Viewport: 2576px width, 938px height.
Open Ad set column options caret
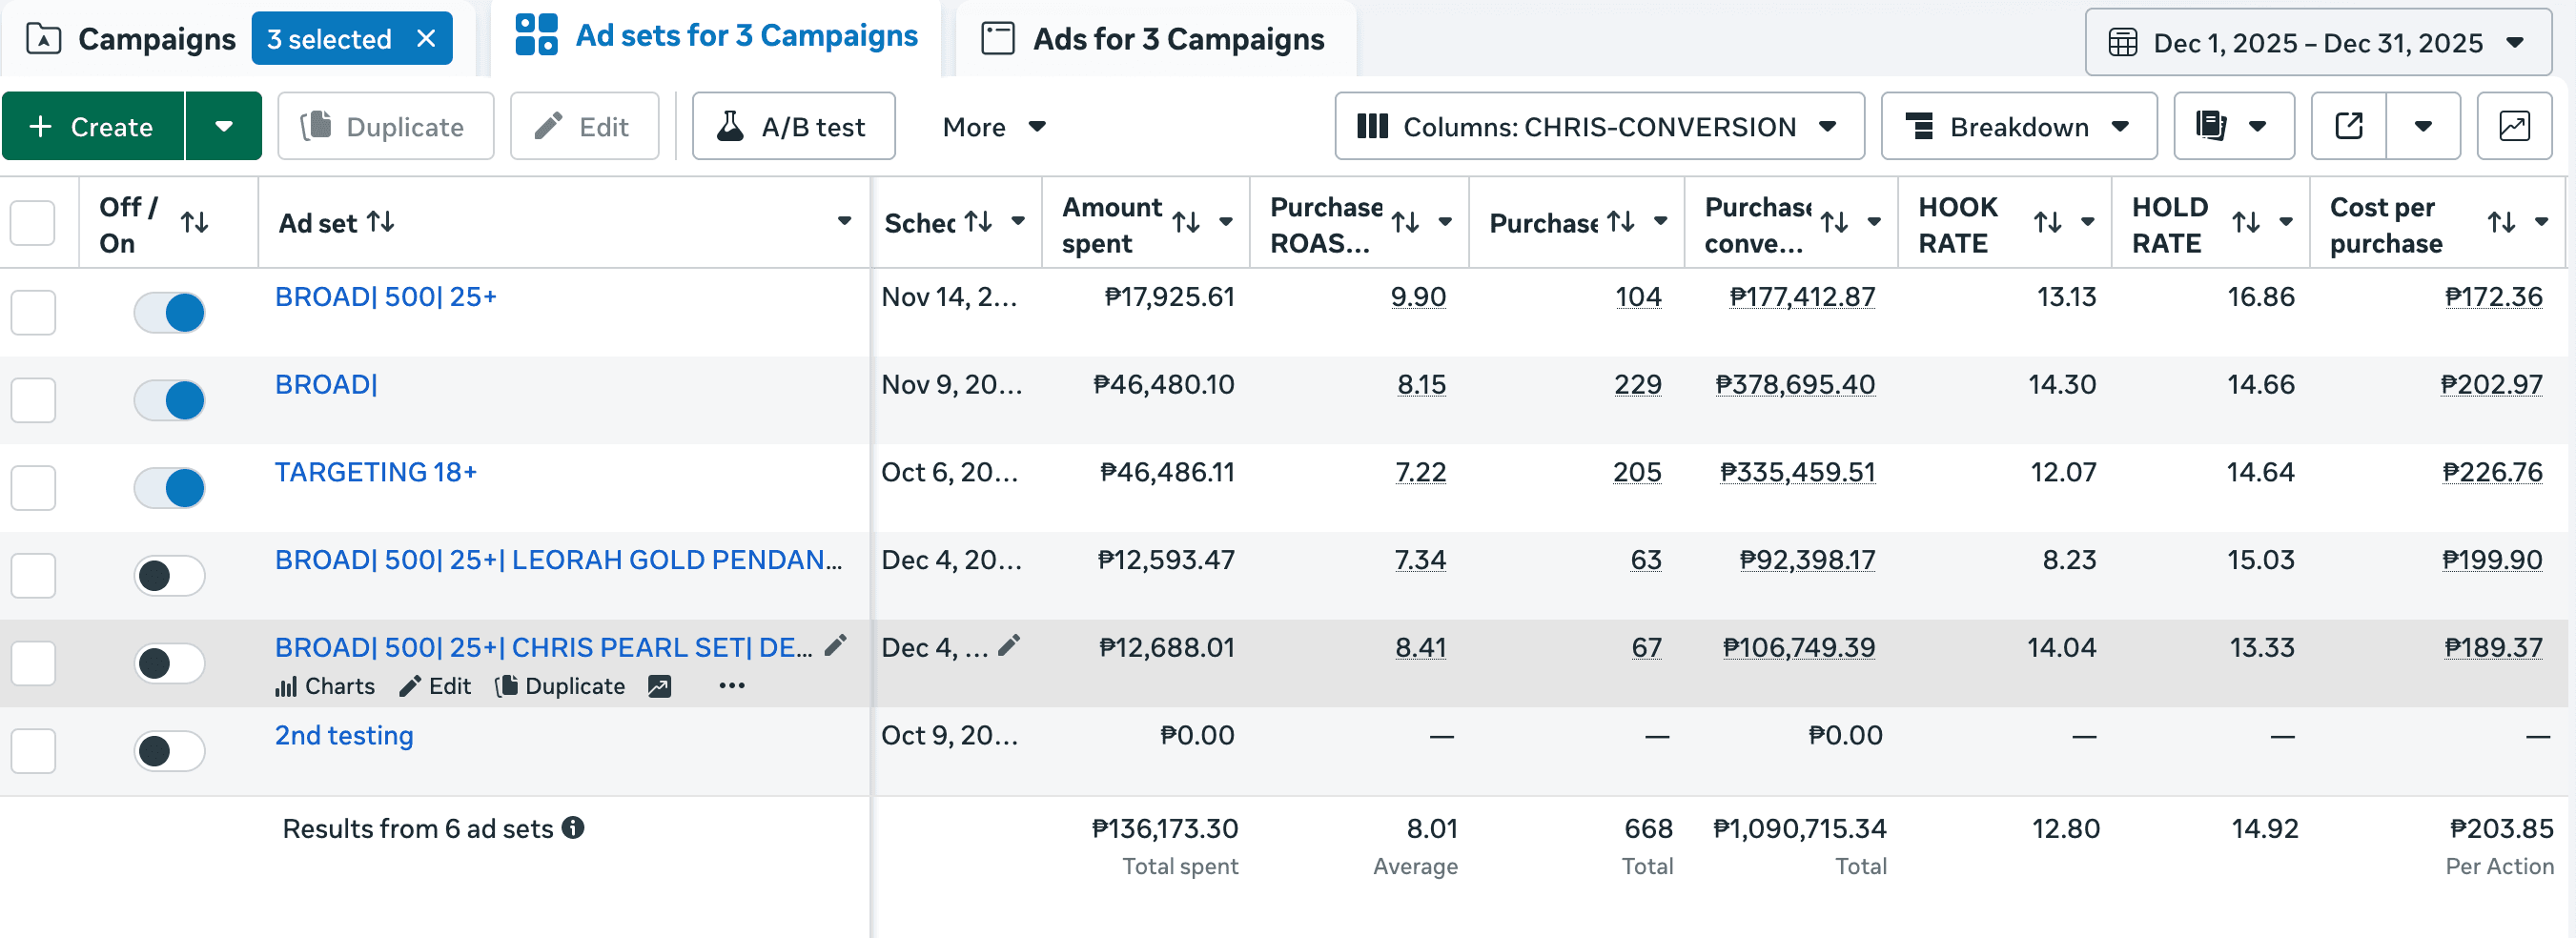click(x=844, y=221)
